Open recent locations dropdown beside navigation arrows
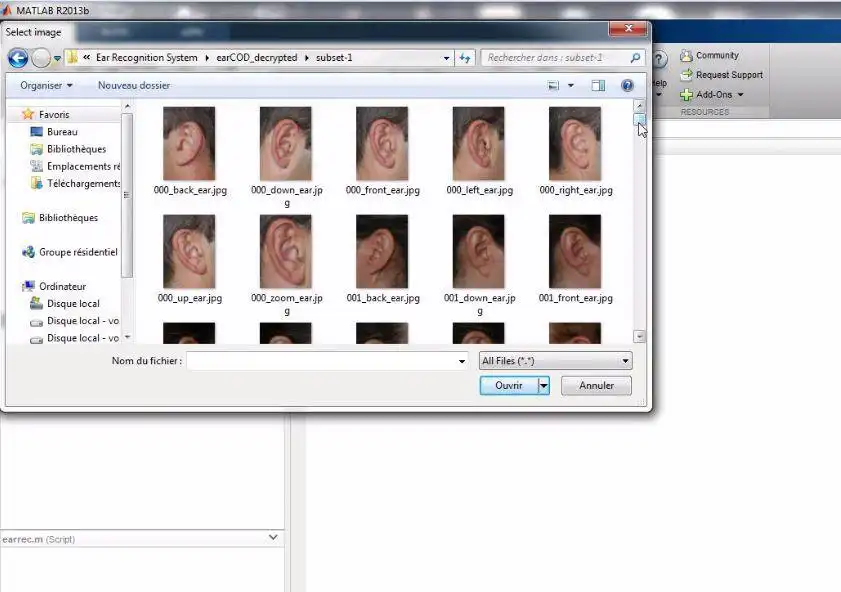This screenshot has height=592, width=841. (x=57, y=58)
